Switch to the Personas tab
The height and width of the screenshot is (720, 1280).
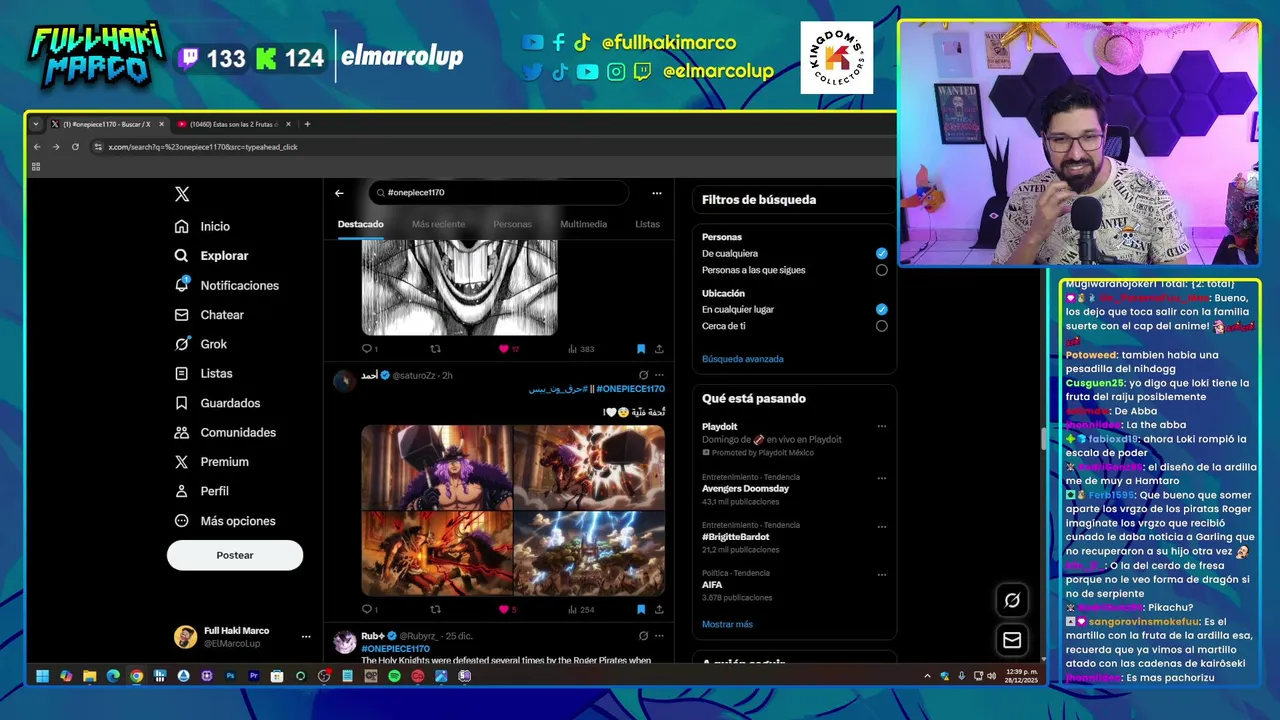point(512,224)
